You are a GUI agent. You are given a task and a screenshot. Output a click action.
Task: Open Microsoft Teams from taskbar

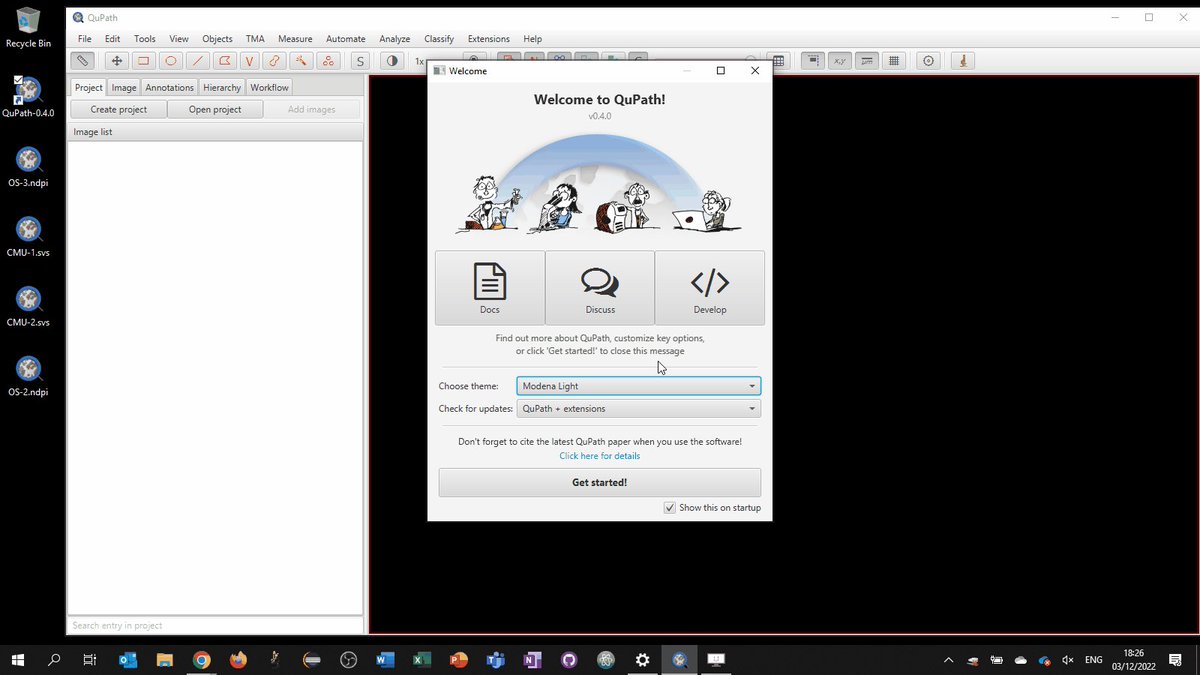(496, 660)
